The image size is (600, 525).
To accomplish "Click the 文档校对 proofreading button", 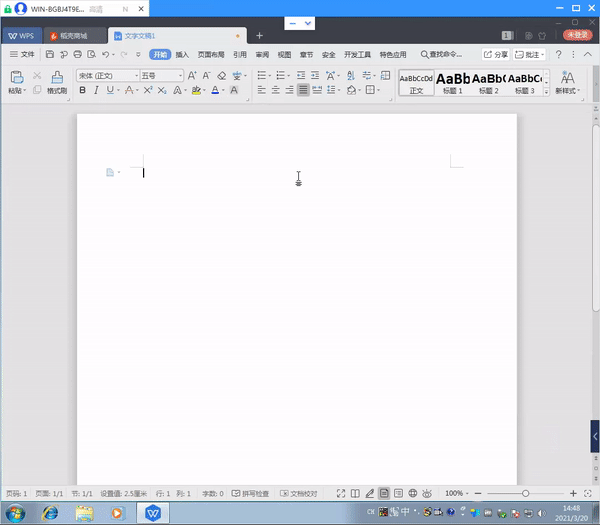I will [x=299, y=493].
